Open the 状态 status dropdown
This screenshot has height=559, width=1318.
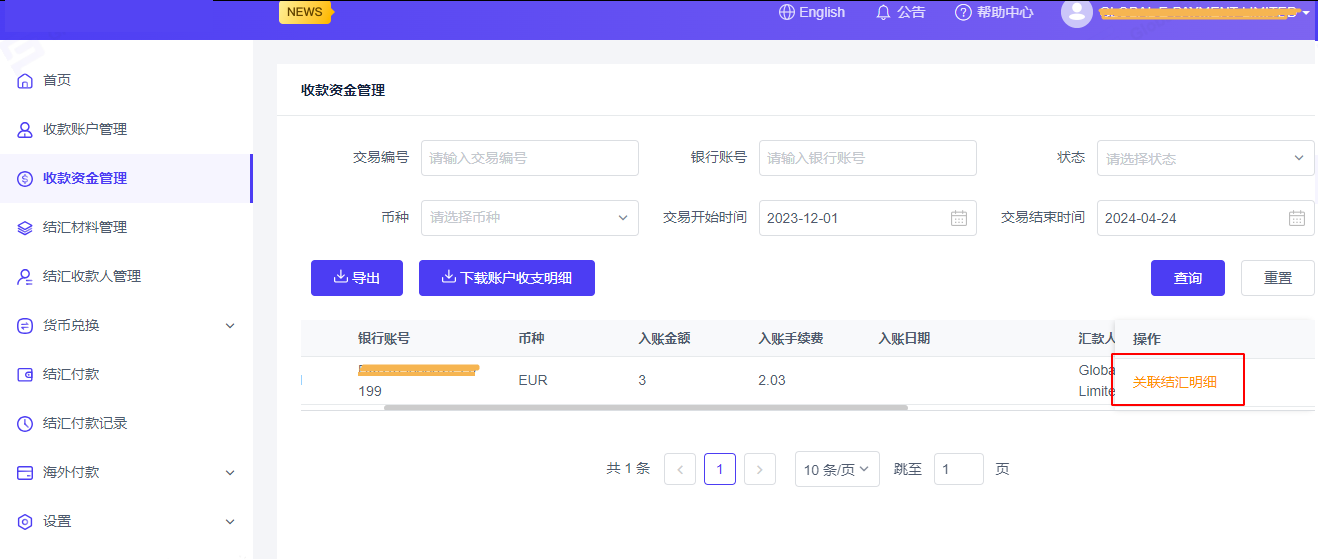[x=1205, y=158]
